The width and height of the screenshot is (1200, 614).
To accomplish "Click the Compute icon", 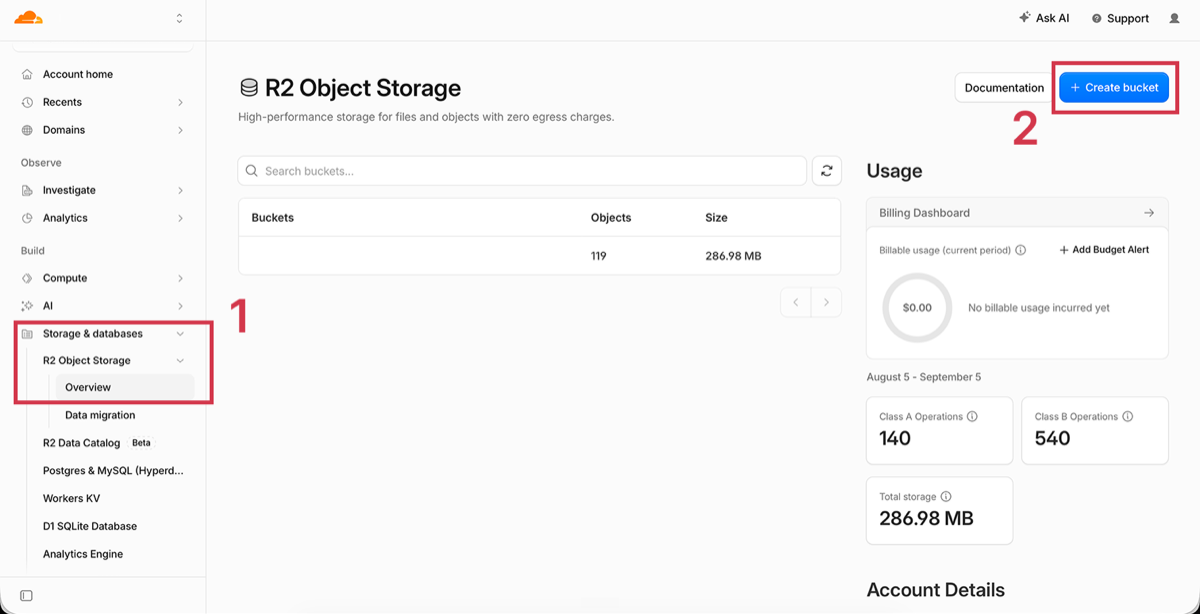I will coord(27,278).
